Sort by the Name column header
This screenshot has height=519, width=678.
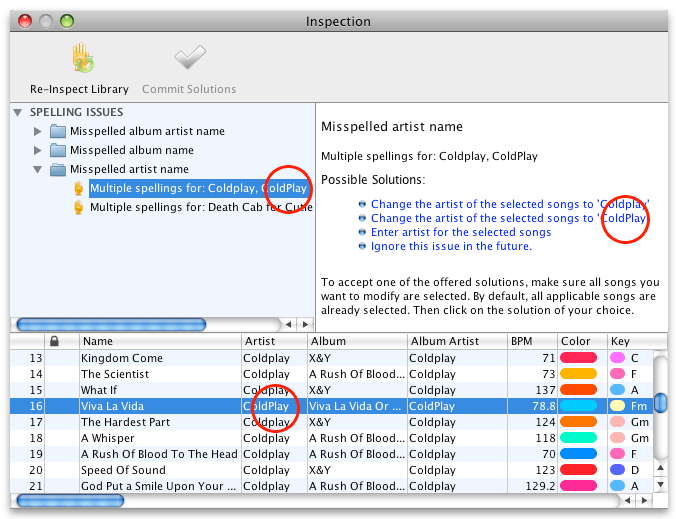(x=160, y=341)
